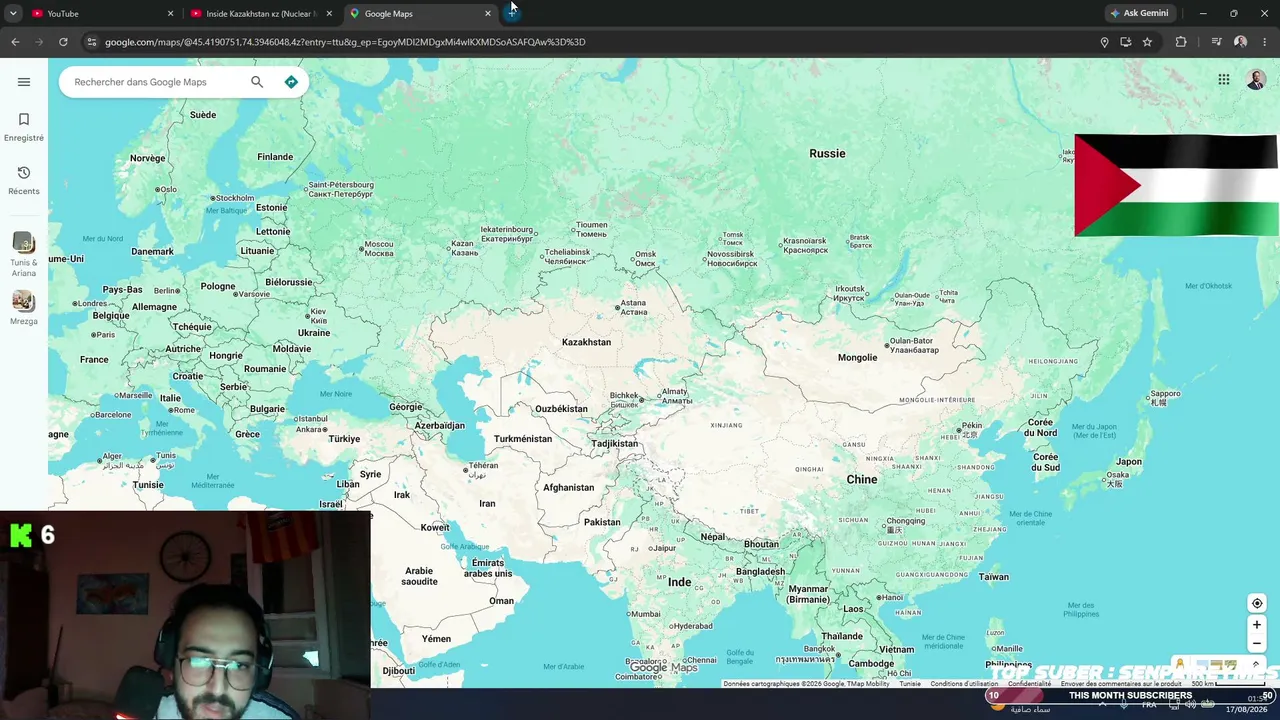Screen dimensions: 1280x720
Task: Zoom out the map with minus button
Action: [x=1257, y=643]
